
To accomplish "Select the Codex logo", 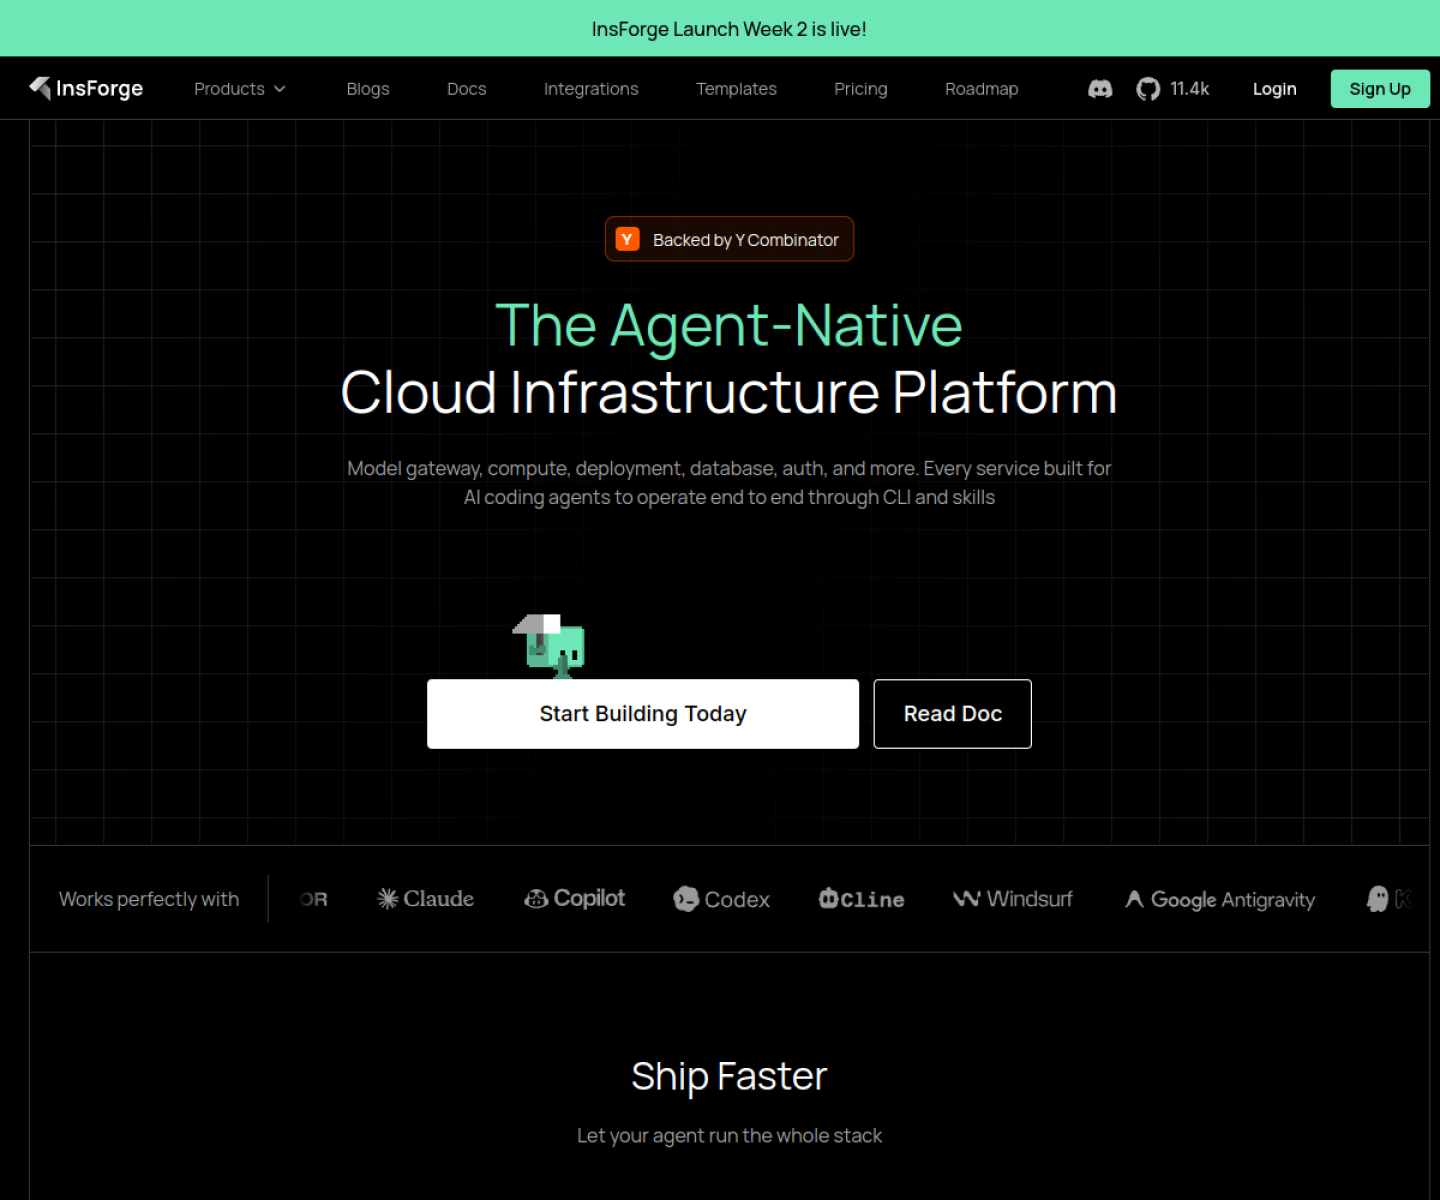I will (x=721, y=899).
